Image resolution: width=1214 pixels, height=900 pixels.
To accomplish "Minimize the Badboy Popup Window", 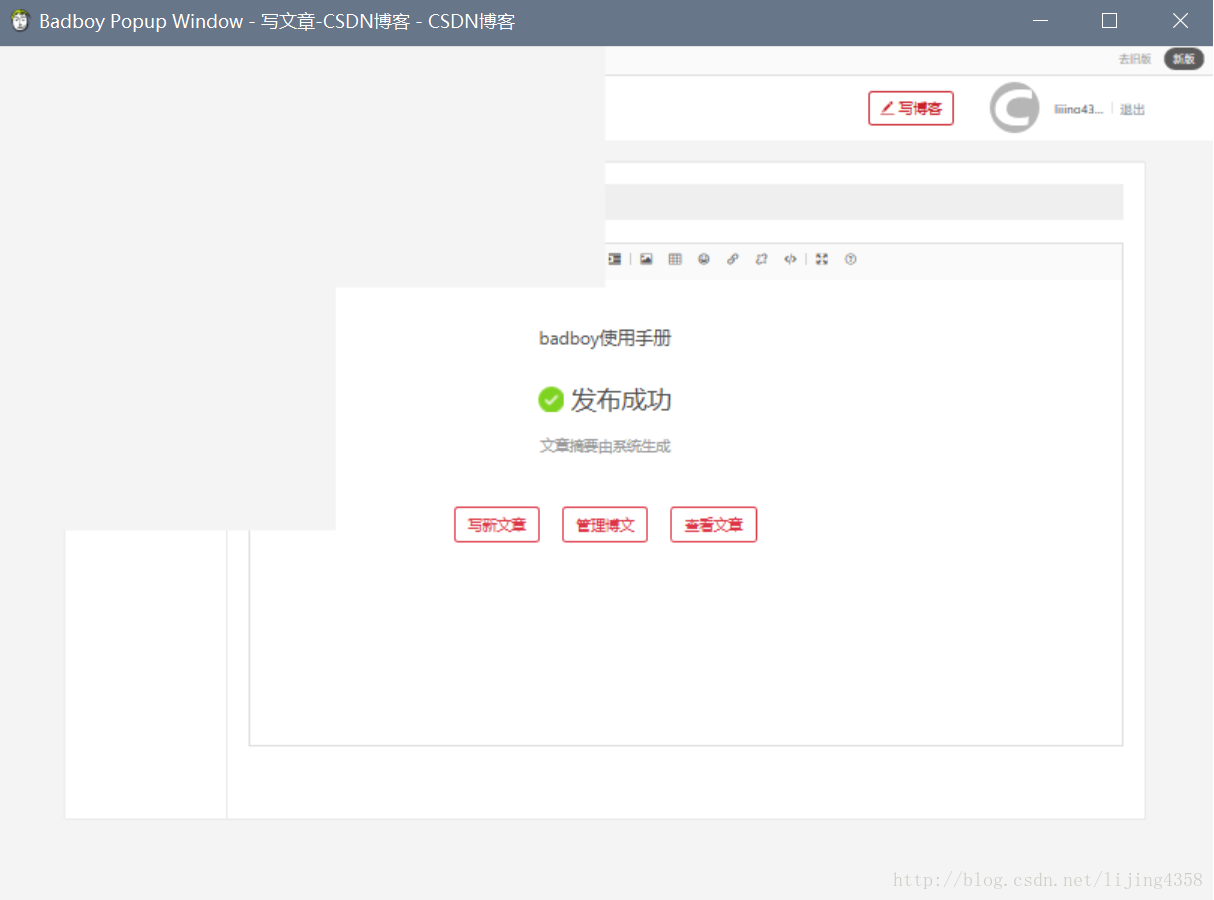I will [1041, 21].
